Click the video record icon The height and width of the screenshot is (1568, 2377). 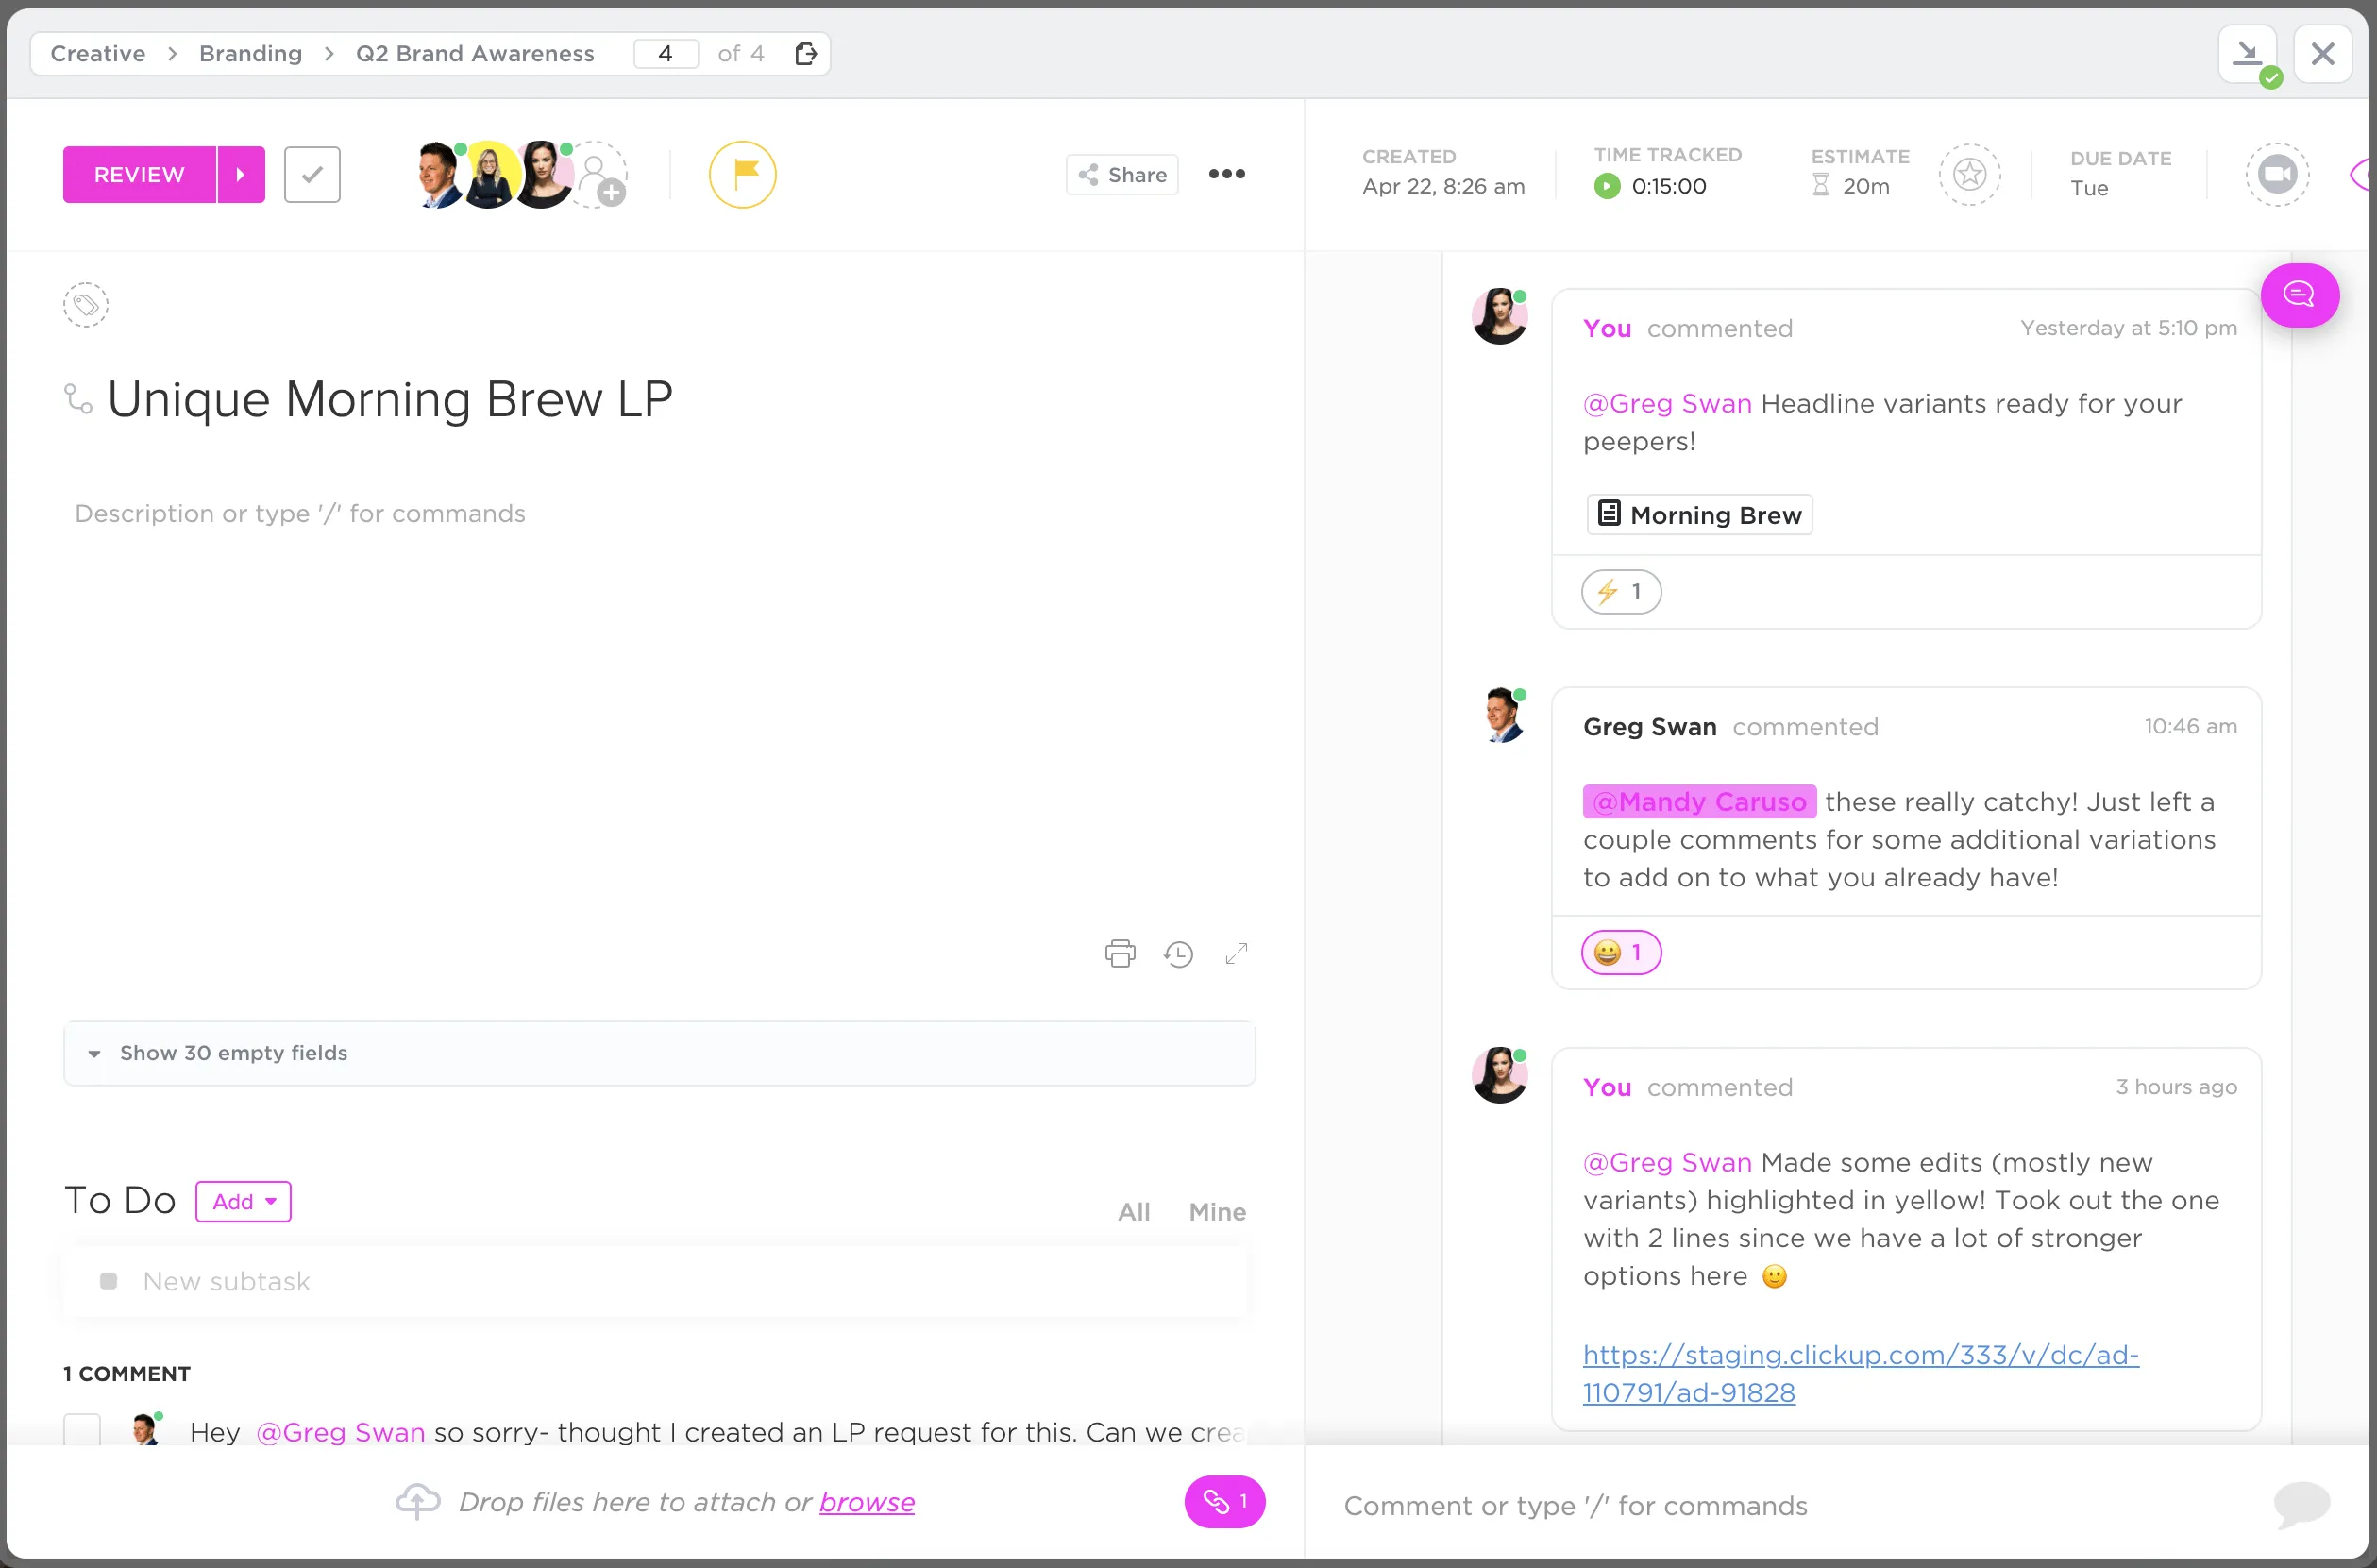[2277, 175]
